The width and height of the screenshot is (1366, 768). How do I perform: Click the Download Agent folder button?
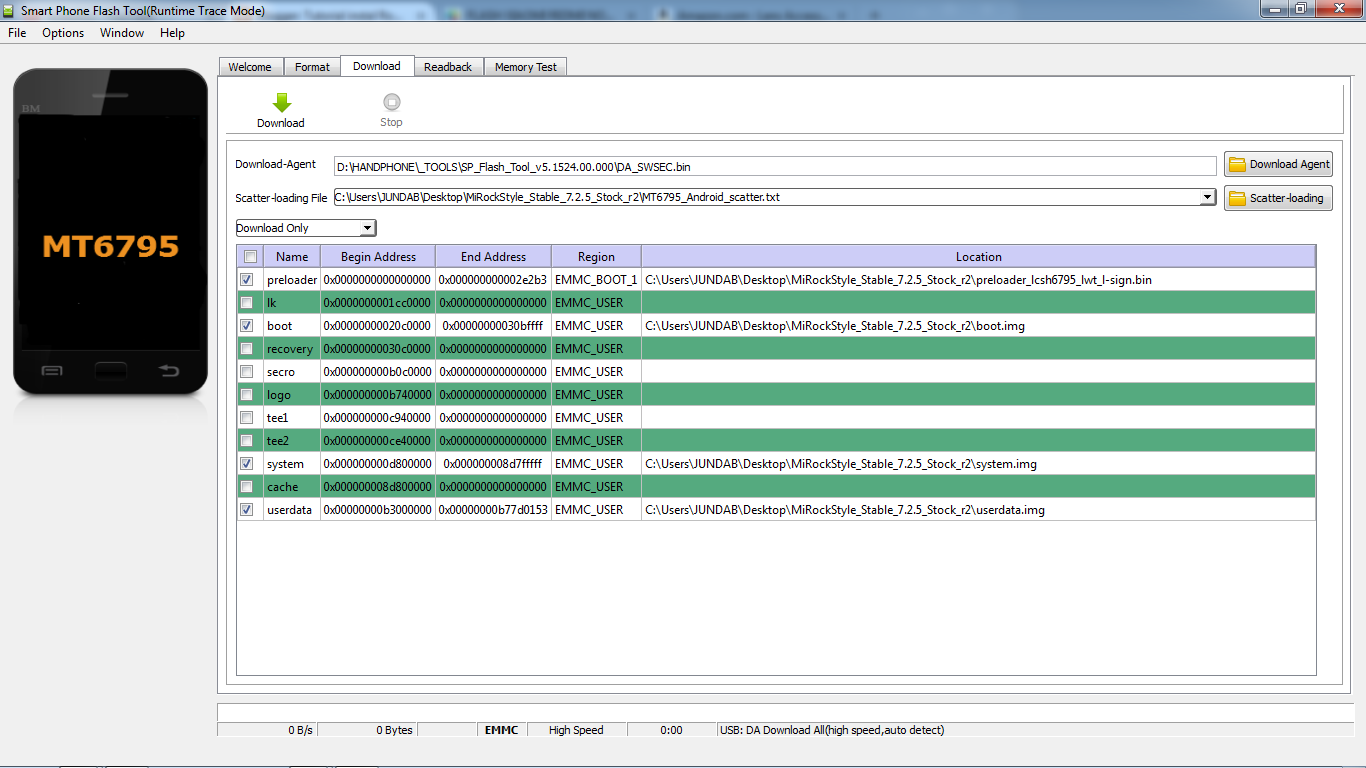point(1278,164)
